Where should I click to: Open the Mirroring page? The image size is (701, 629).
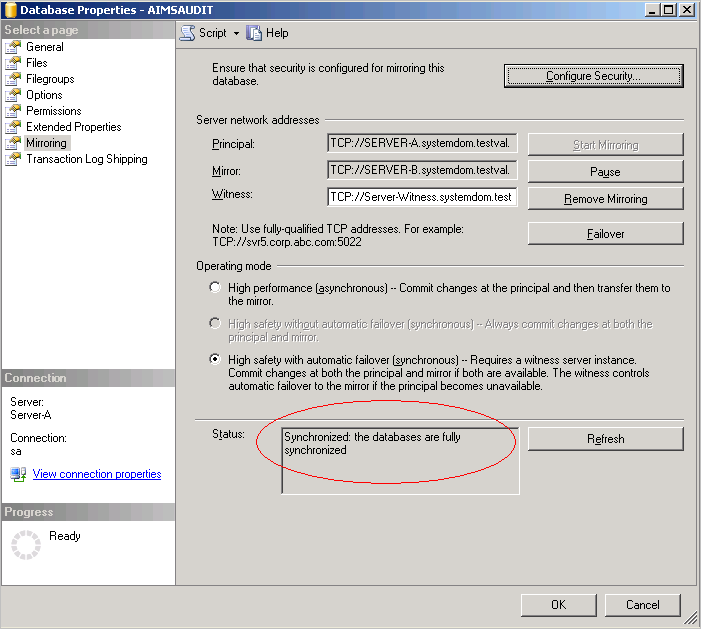(46, 143)
